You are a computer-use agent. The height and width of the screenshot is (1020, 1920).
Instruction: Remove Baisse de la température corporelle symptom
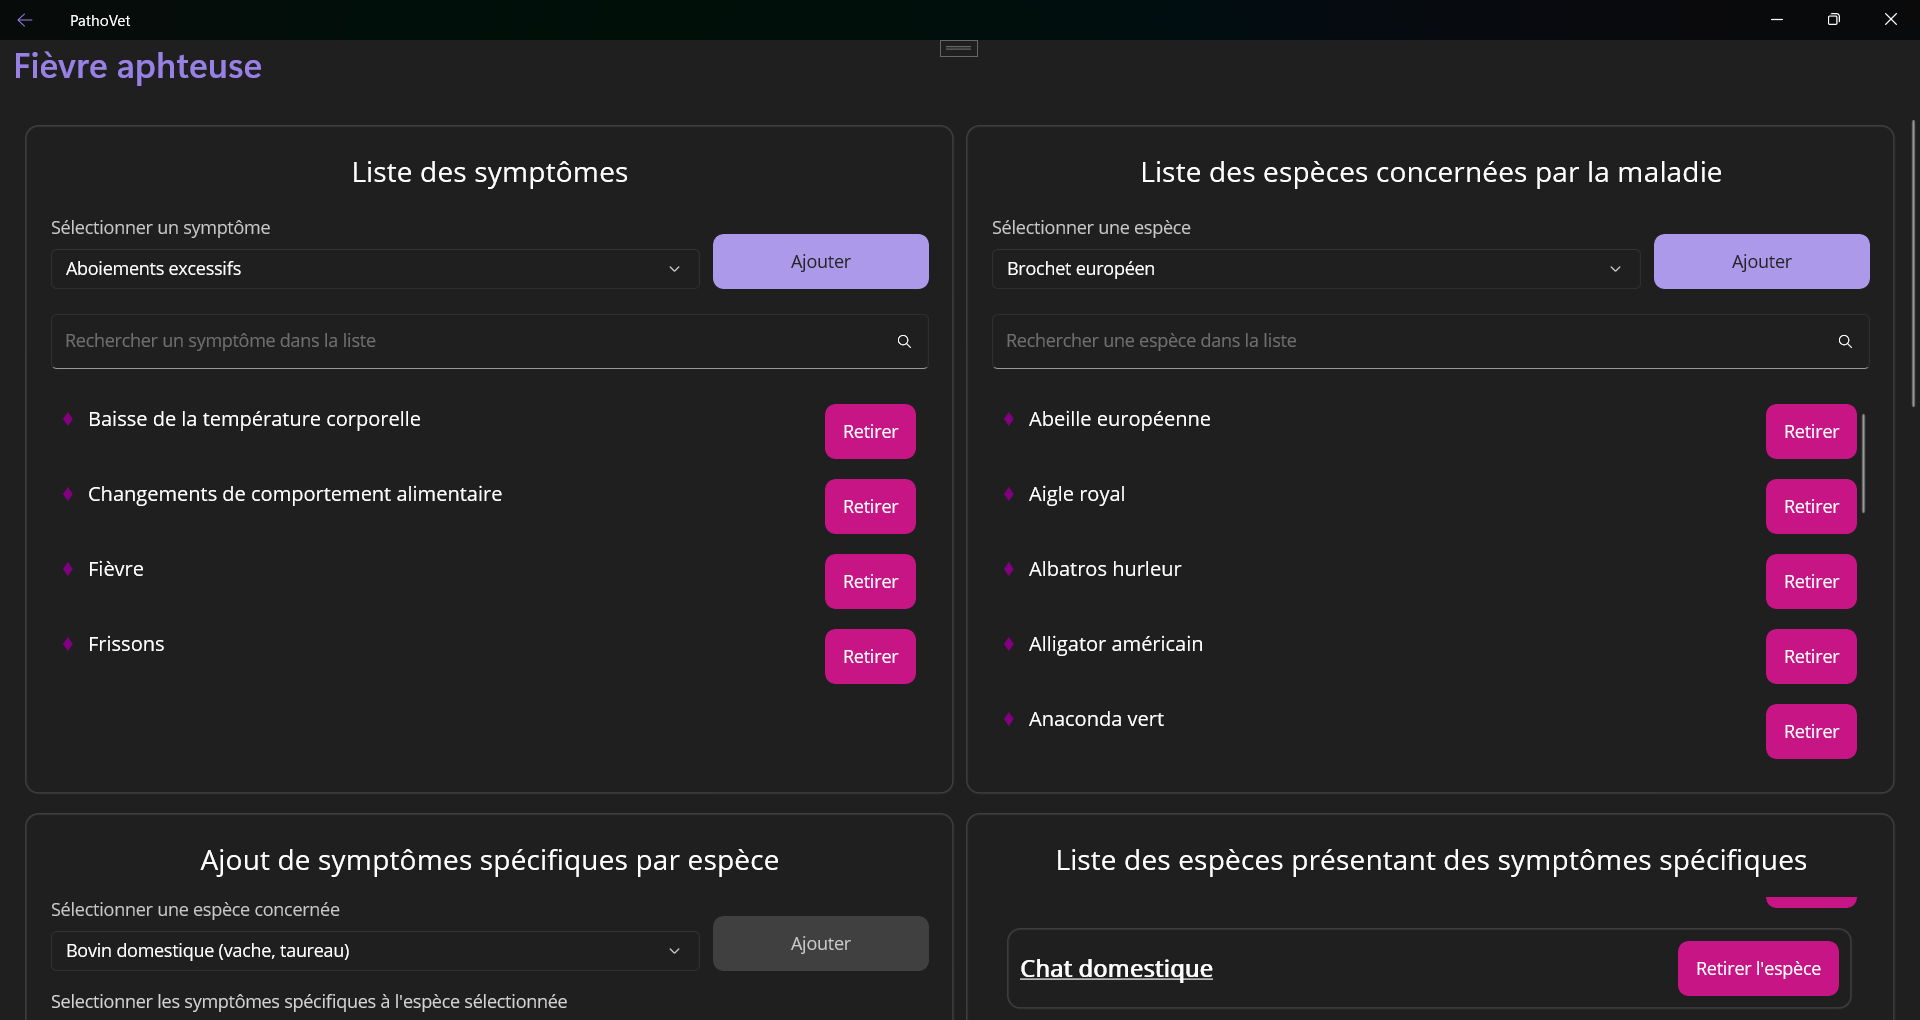tap(870, 432)
